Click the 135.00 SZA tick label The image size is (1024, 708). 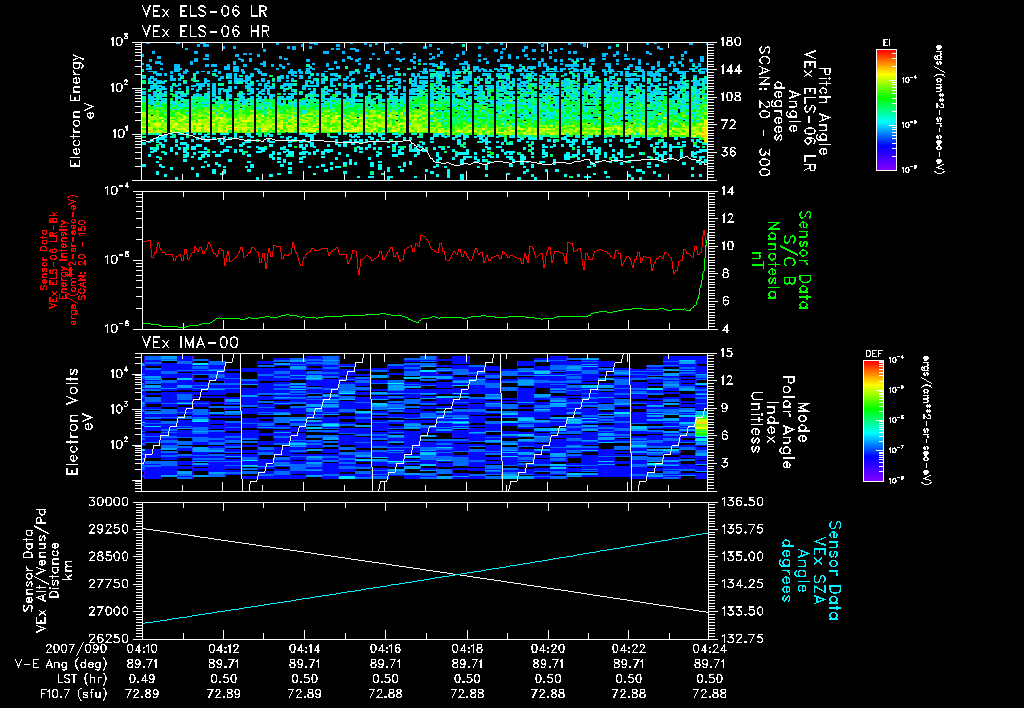pyautogui.click(x=741, y=556)
